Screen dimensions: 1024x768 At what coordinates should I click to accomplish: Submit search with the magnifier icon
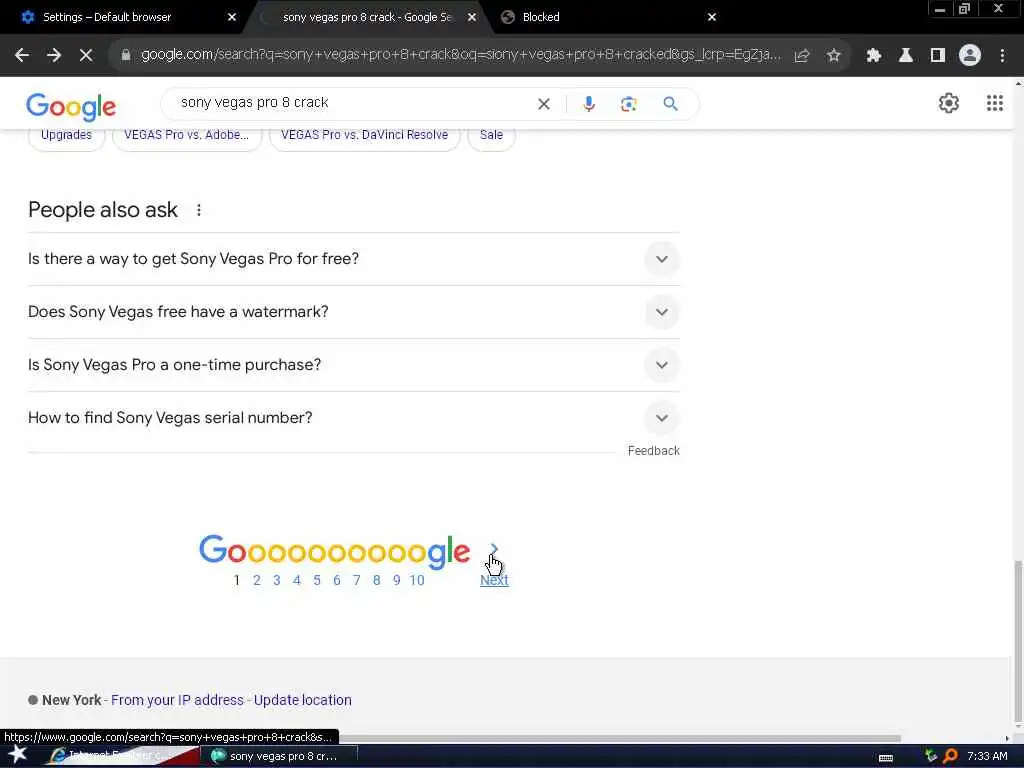[x=670, y=104]
